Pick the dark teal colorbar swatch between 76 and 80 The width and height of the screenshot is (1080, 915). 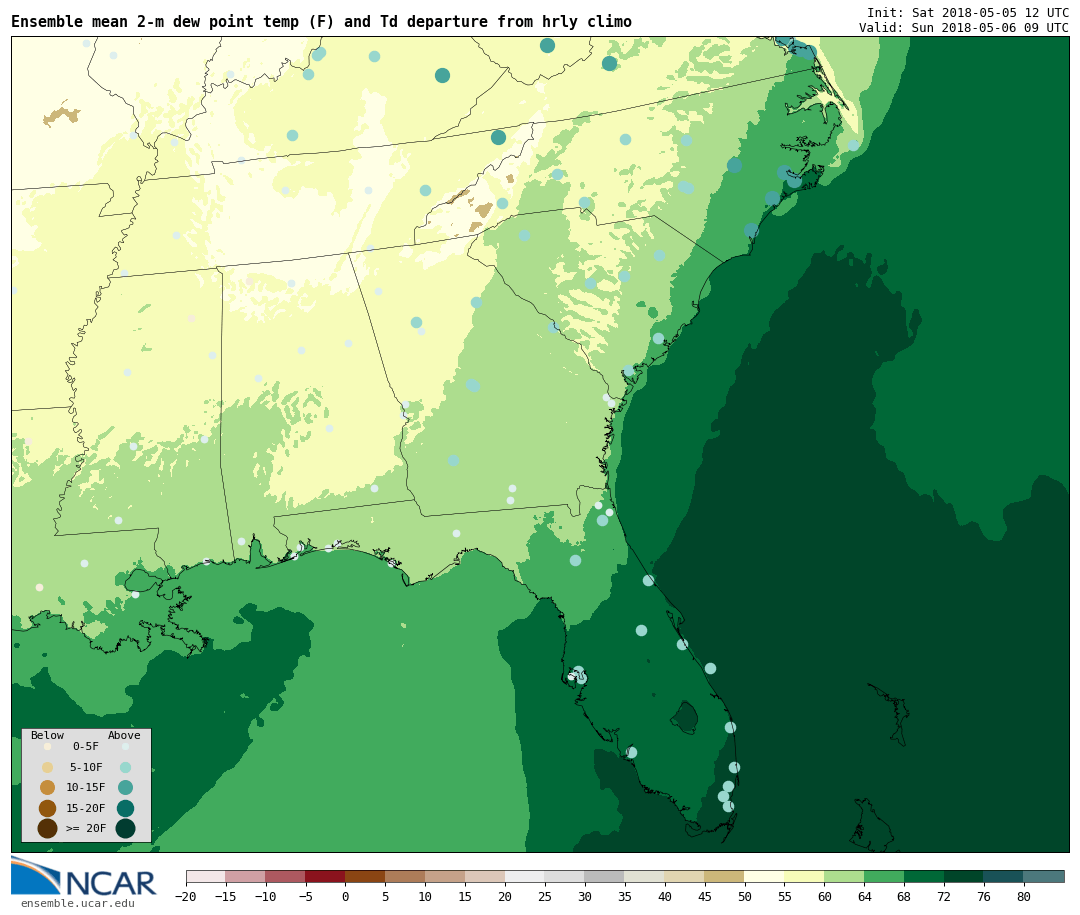(x=1004, y=877)
